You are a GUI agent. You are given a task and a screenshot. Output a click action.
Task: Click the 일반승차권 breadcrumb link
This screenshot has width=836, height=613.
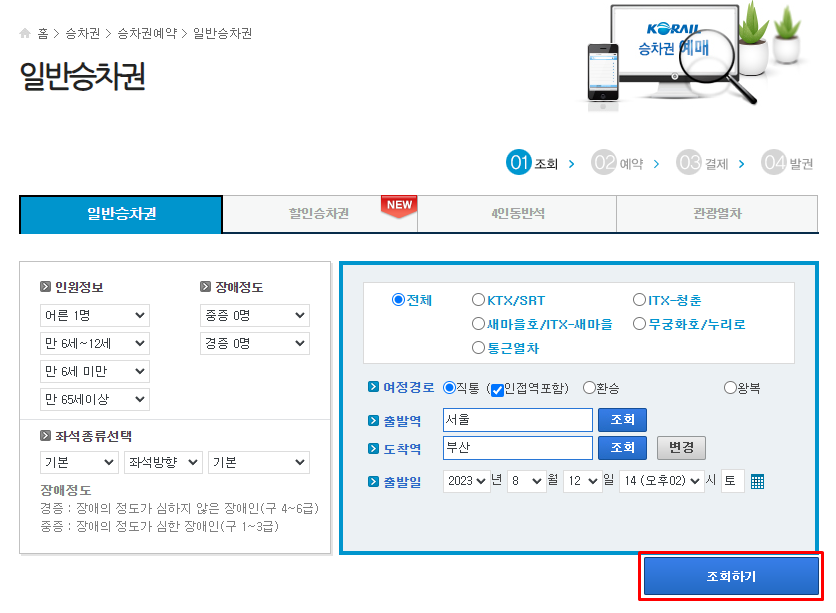(222, 34)
